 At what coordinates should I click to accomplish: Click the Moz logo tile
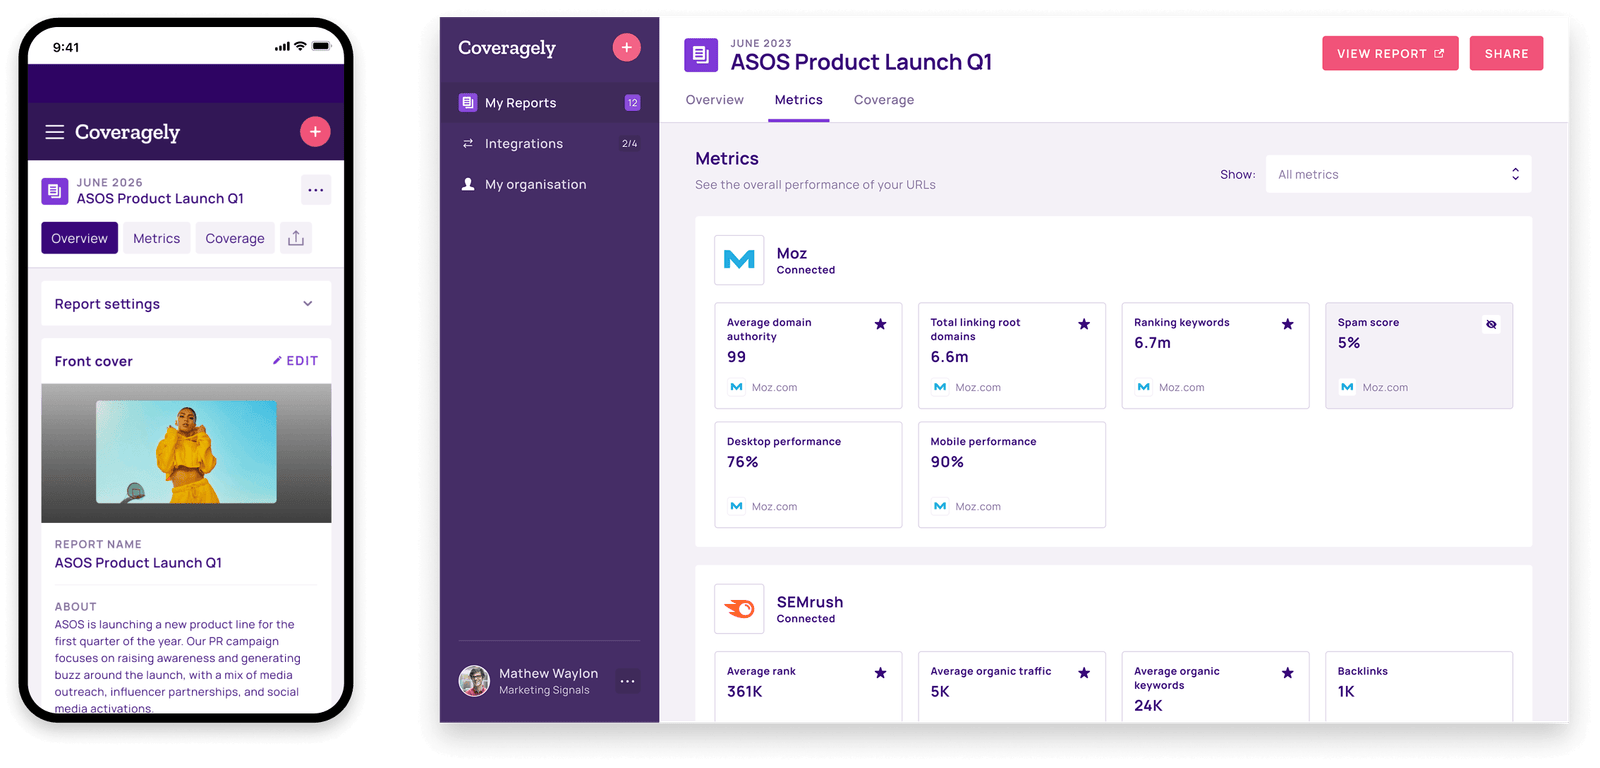click(x=739, y=260)
